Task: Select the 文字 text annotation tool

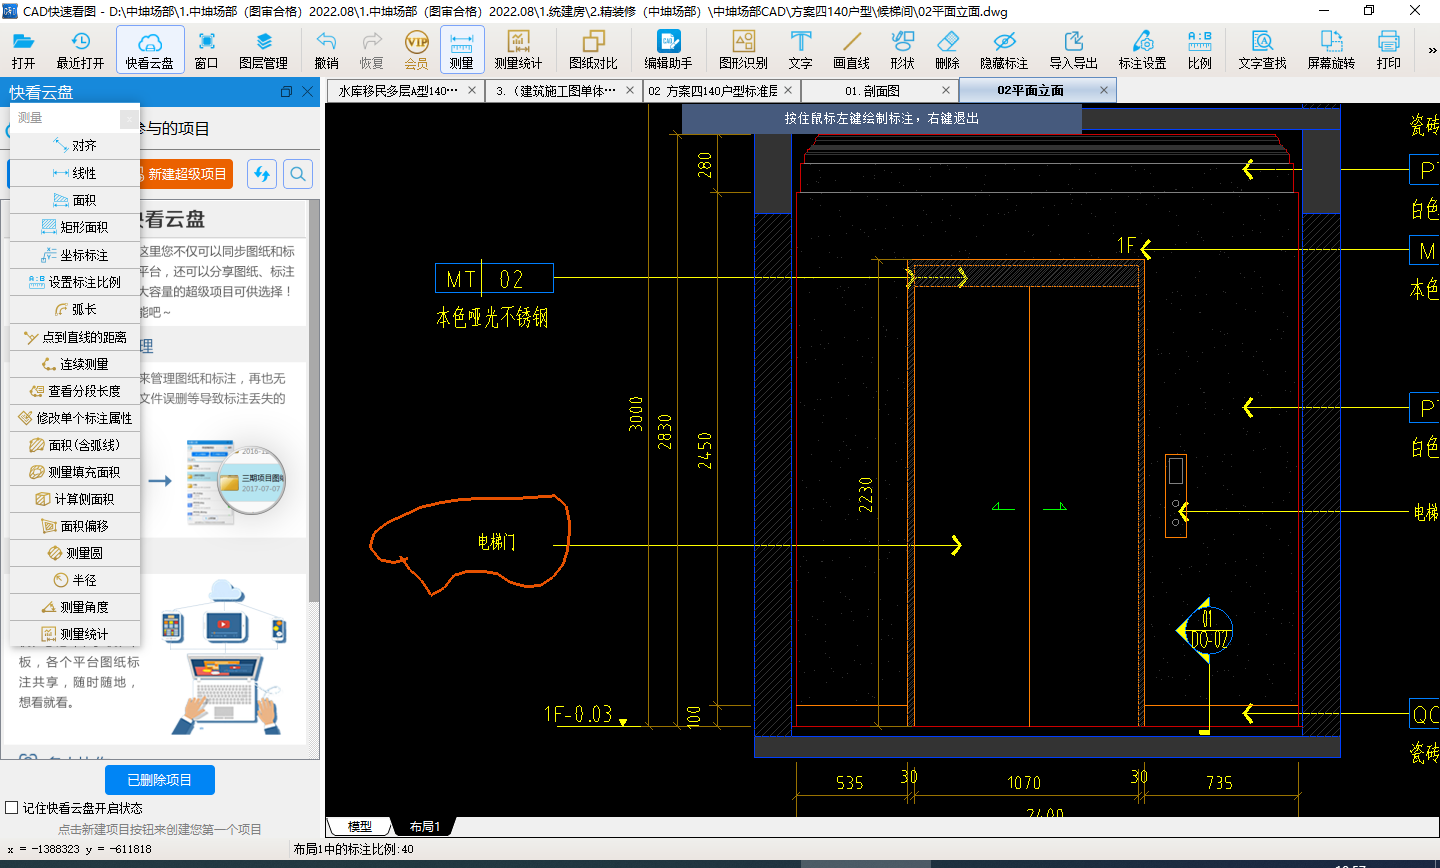Action: (x=800, y=50)
